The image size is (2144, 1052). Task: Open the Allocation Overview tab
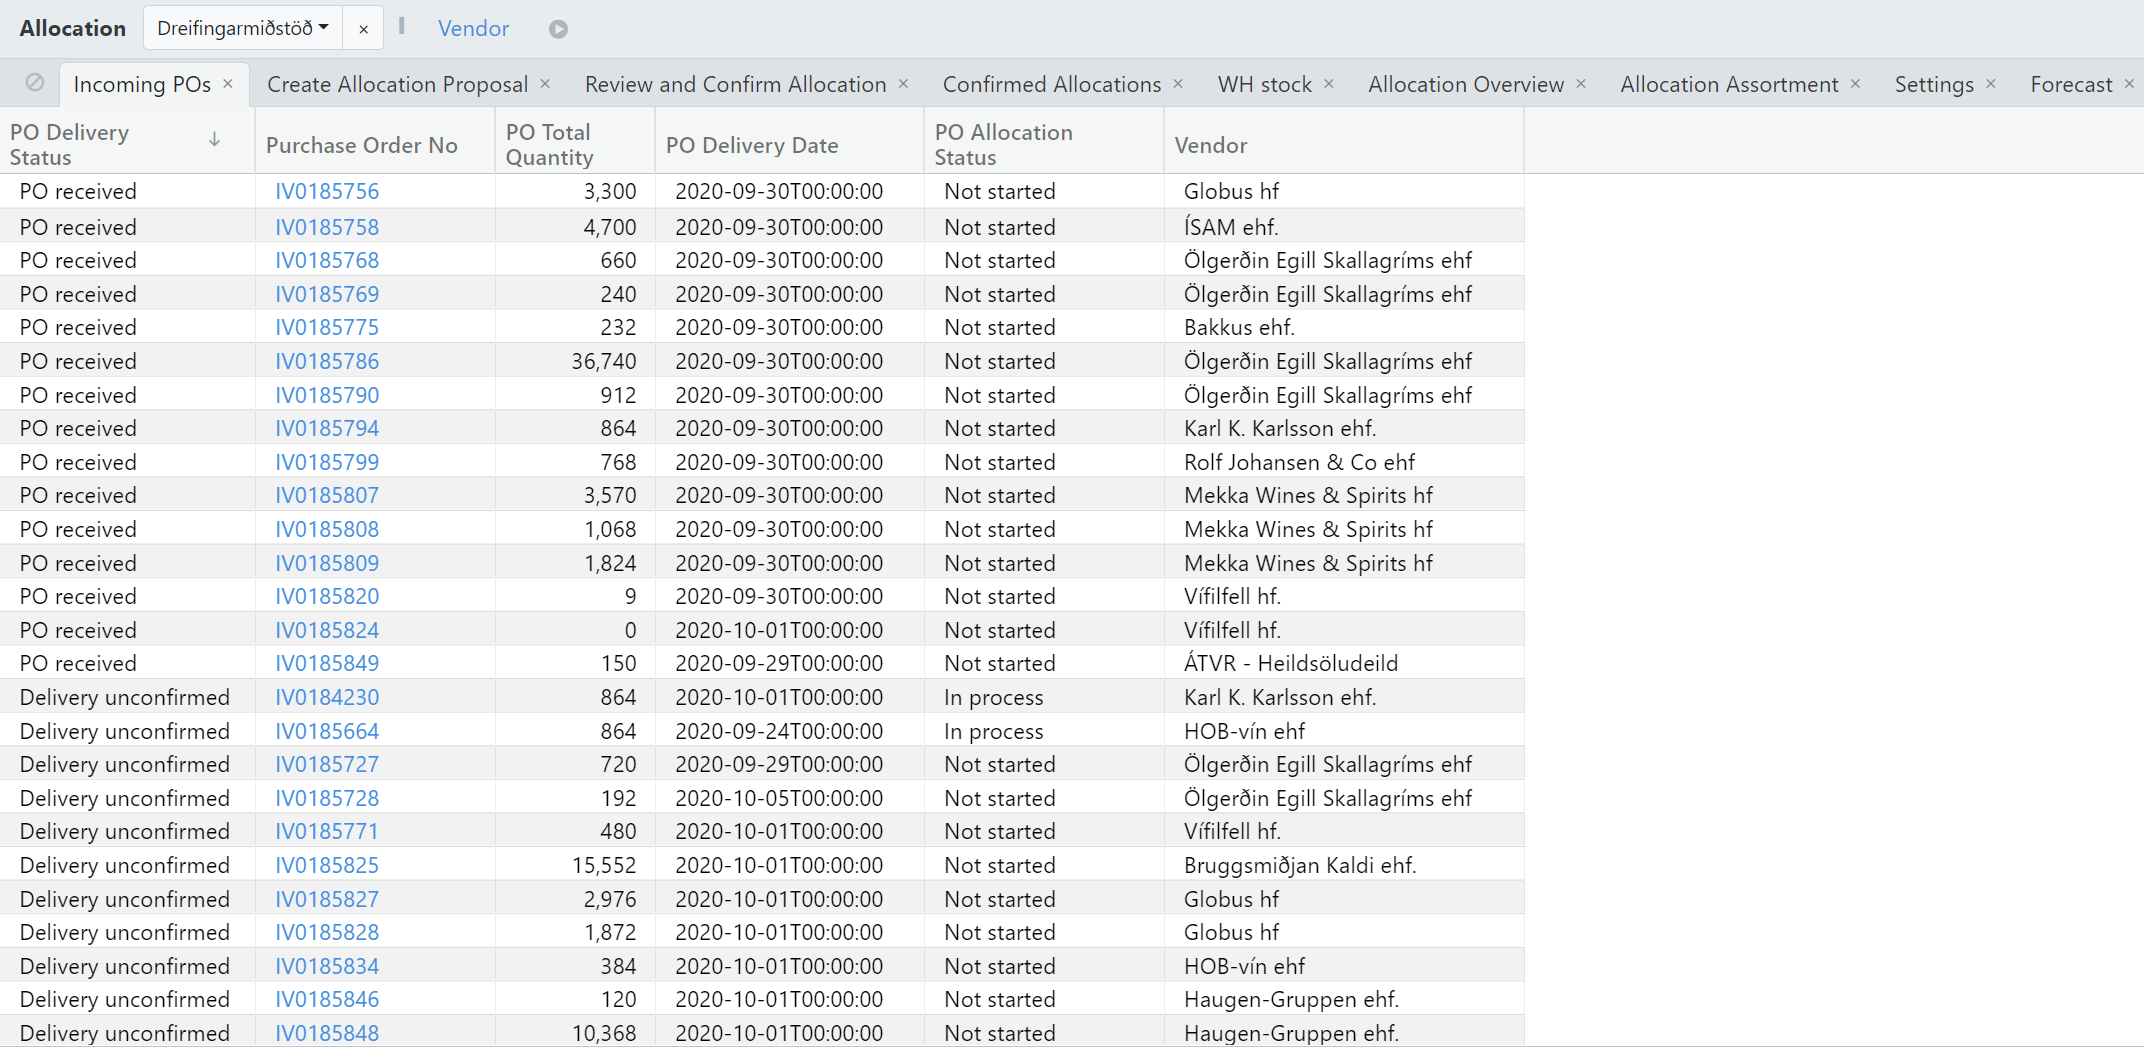tap(1465, 85)
